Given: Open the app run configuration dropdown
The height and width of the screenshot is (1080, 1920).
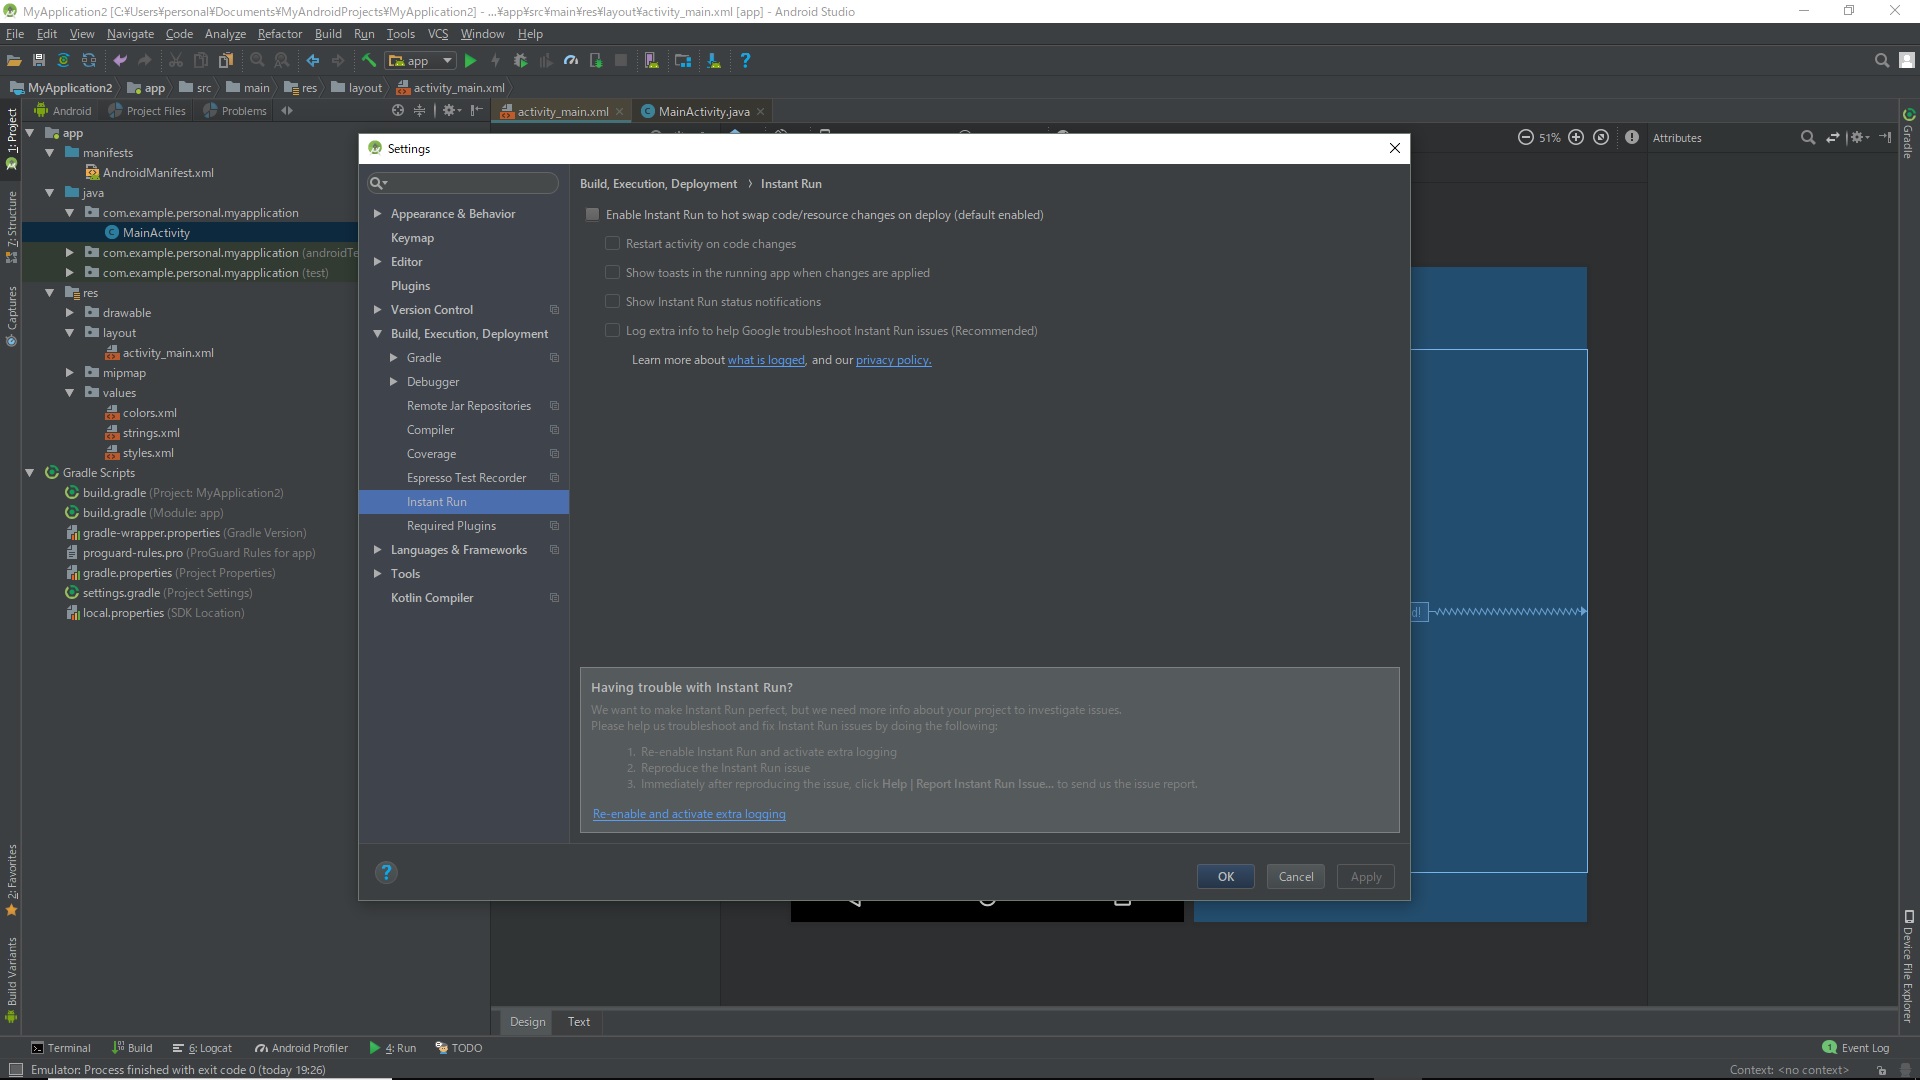Looking at the screenshot, I should point(422,61).
